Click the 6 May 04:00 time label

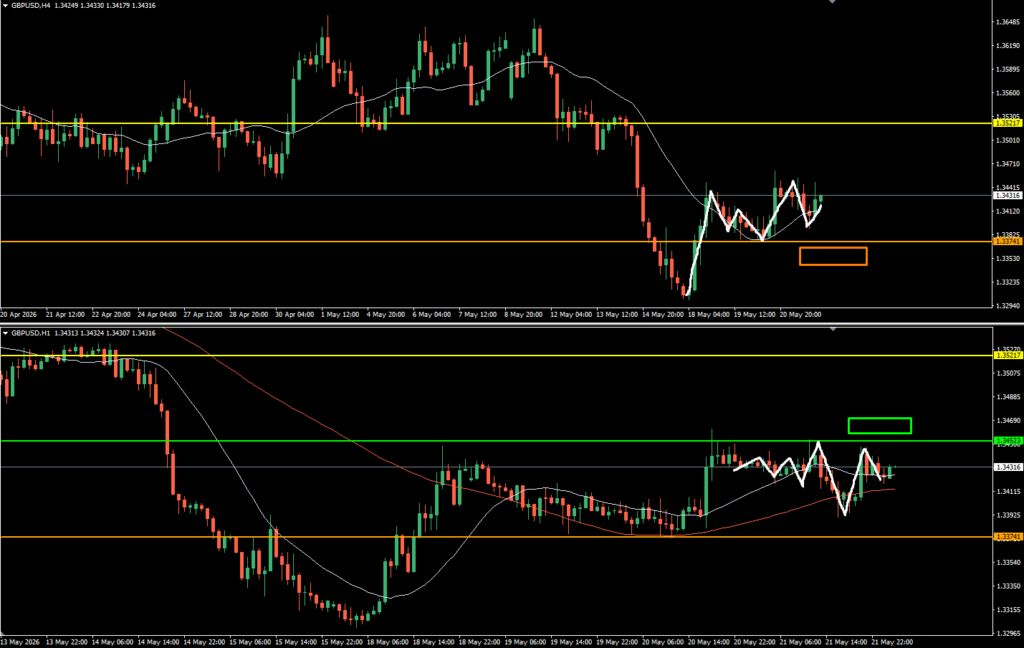(431, 315)
